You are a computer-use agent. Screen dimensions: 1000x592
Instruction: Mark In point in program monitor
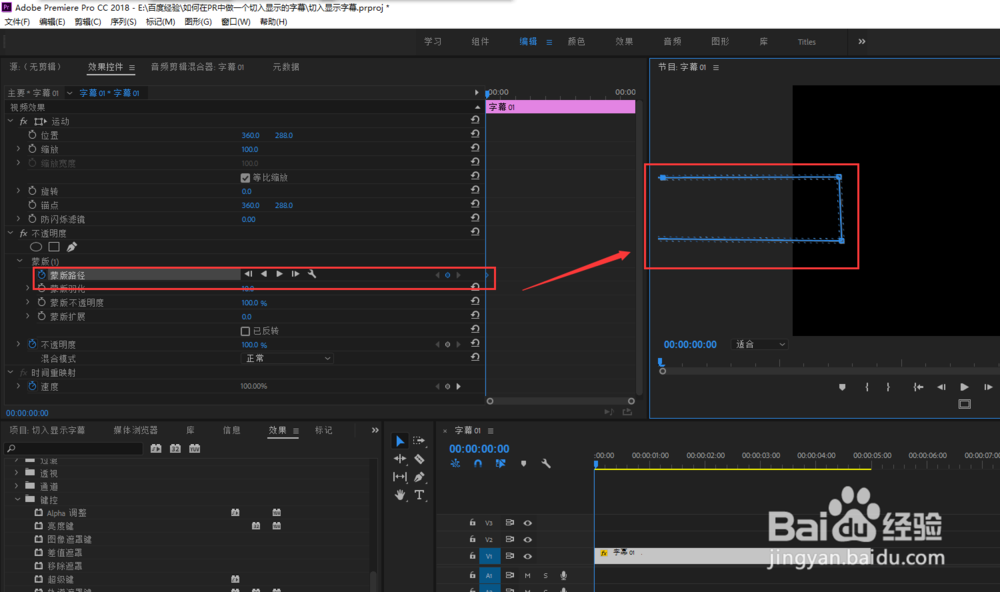(x=867, y=387)
